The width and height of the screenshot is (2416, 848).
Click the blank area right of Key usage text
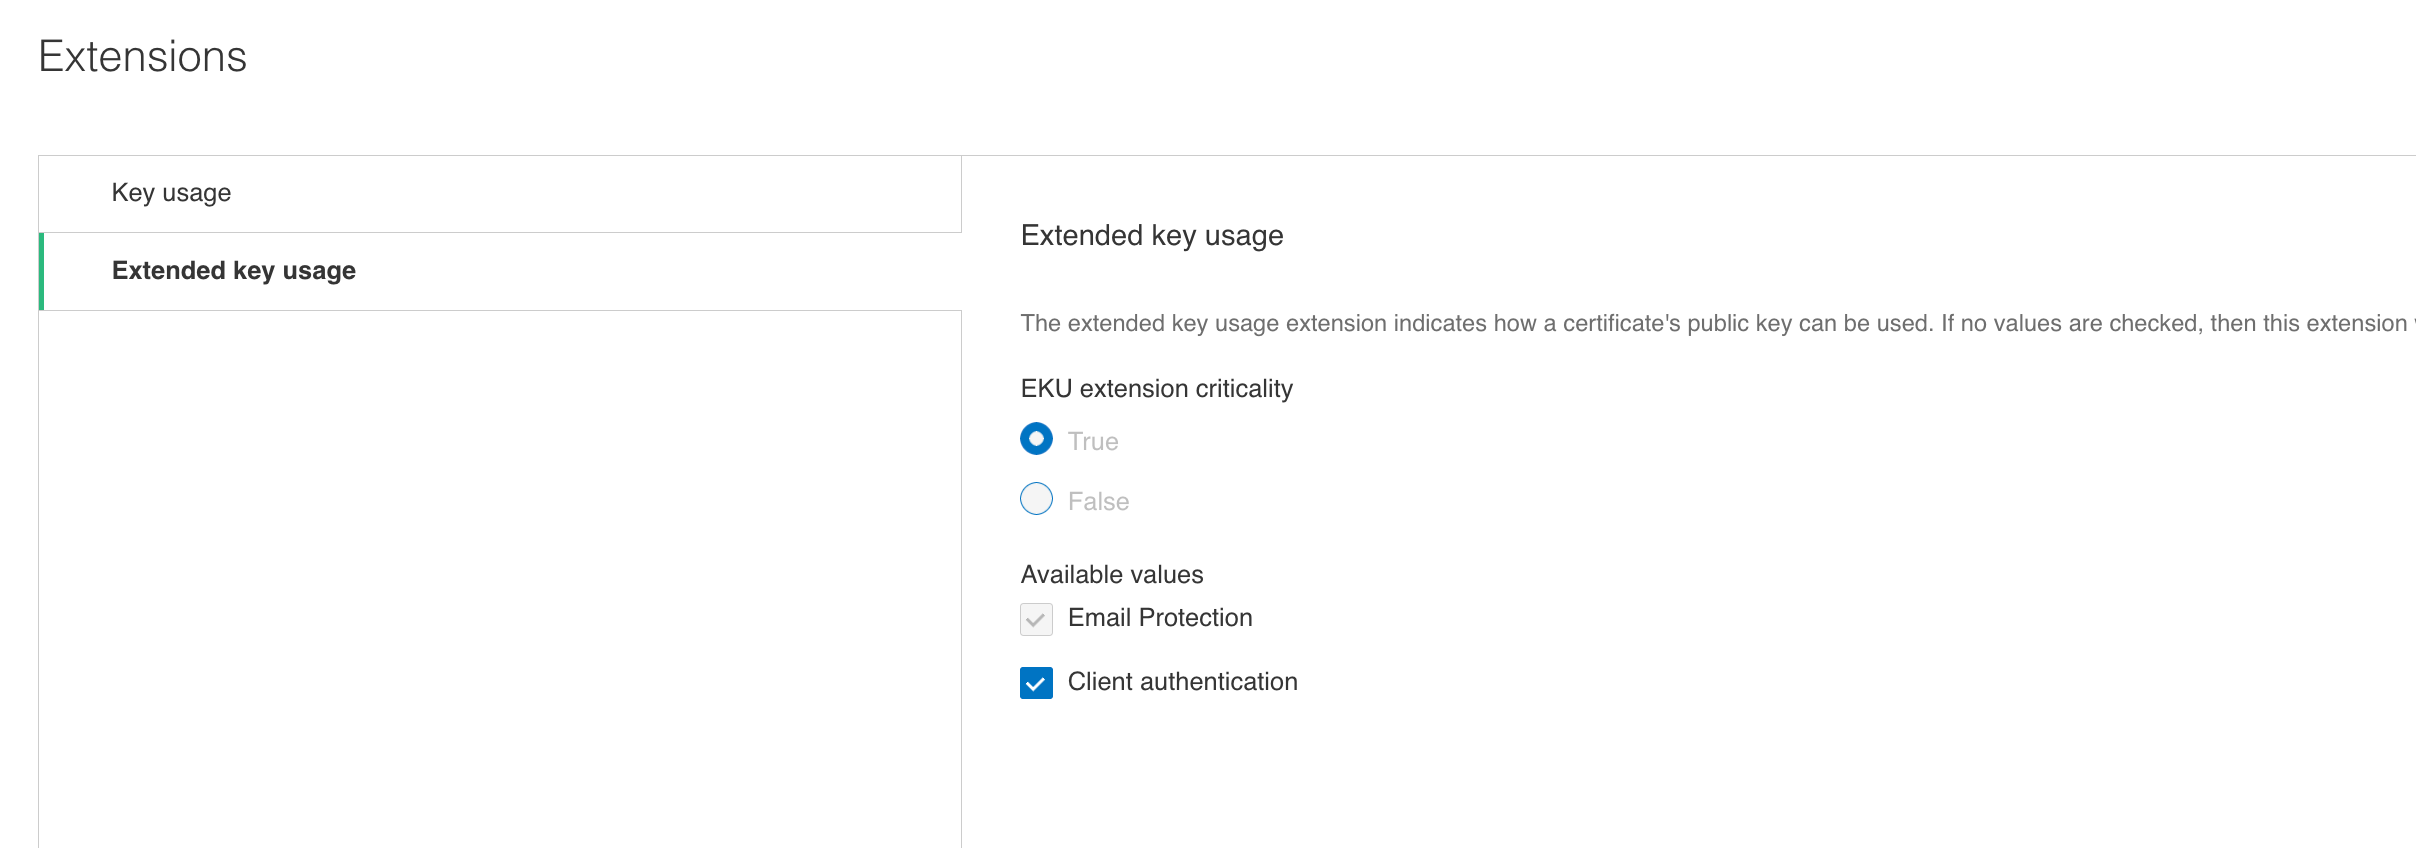[600, 193]
